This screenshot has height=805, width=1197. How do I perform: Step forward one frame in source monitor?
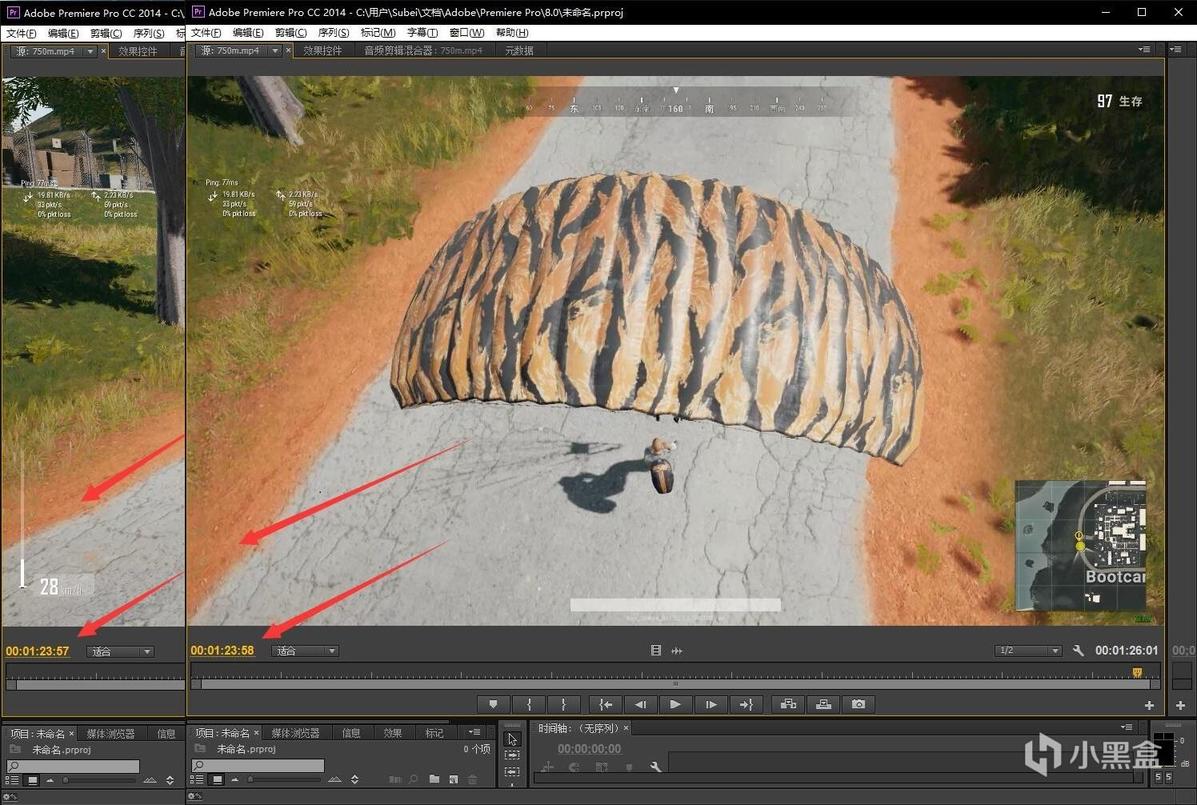pyautogui.click(x=711, y=704)
